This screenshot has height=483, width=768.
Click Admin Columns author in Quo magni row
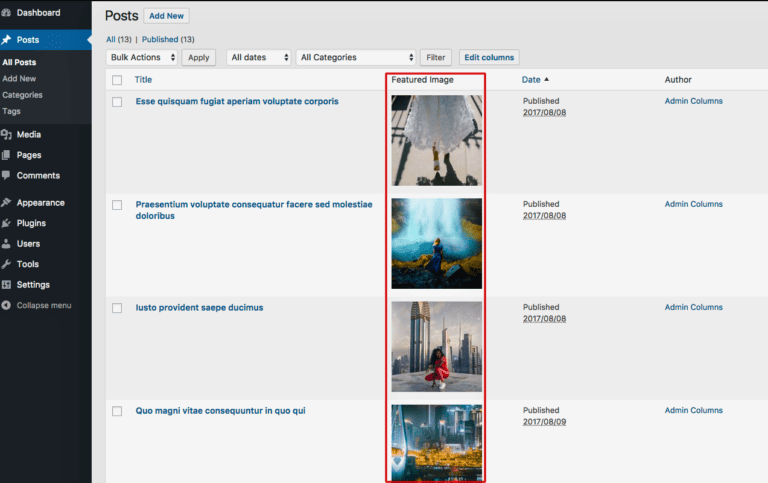tap(694, 410)
